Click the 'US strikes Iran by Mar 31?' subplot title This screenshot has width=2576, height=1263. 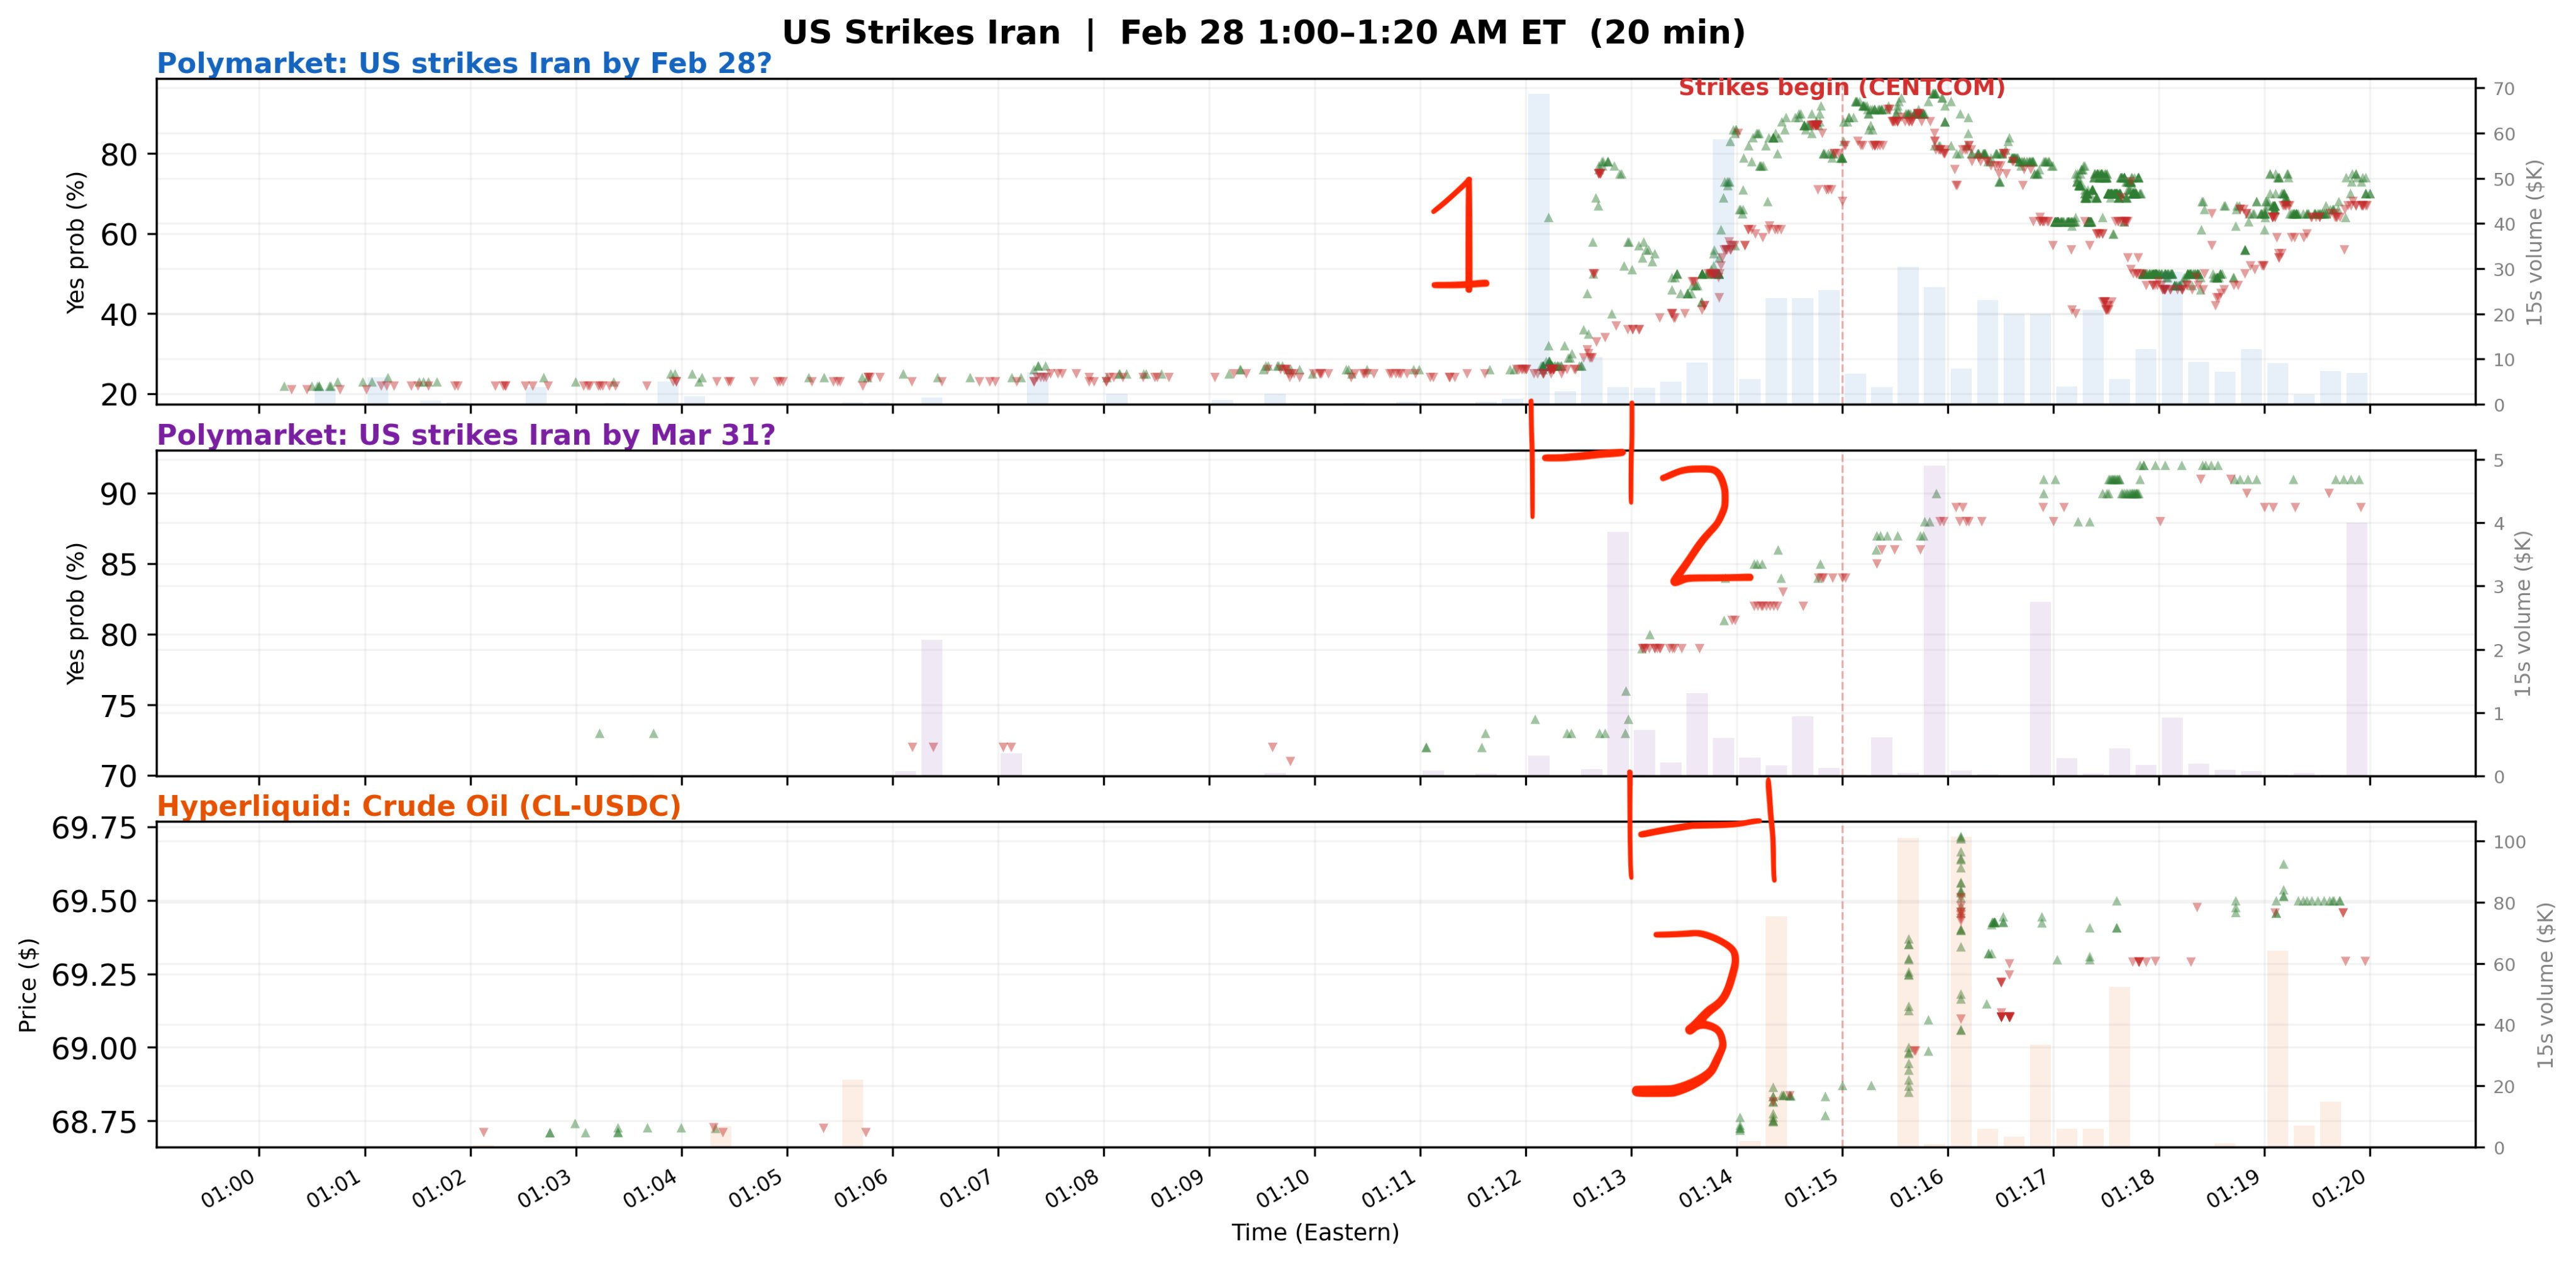point(466,435)
